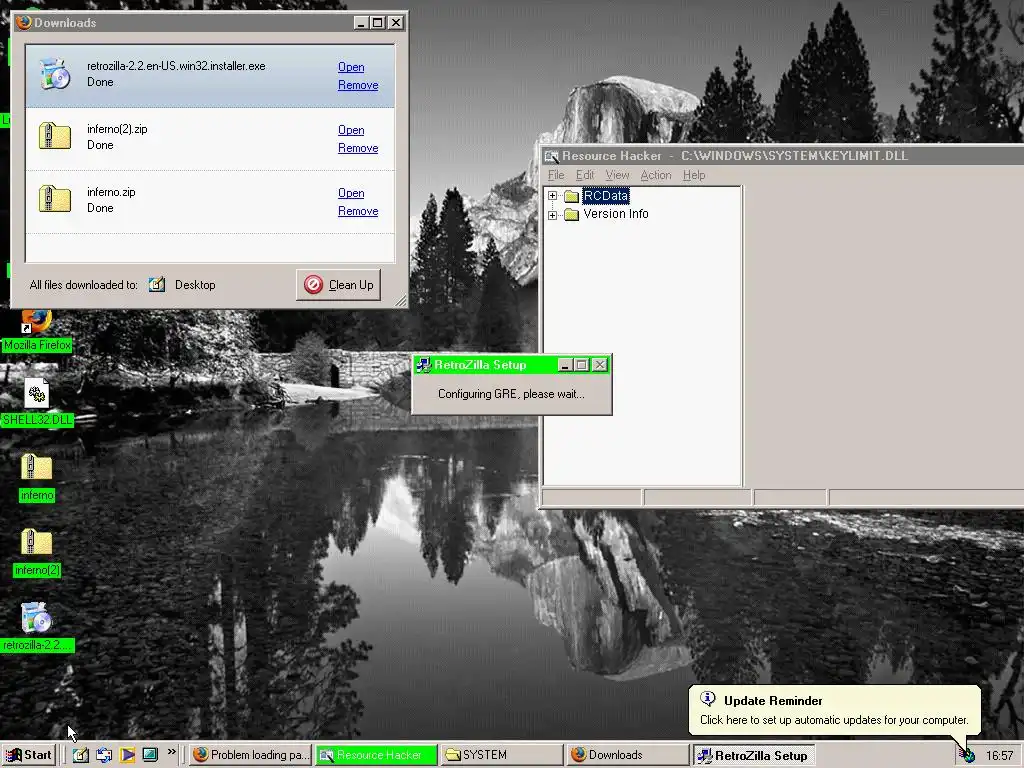
Task: Expand the RCData tree node
Action: [552, 195]
